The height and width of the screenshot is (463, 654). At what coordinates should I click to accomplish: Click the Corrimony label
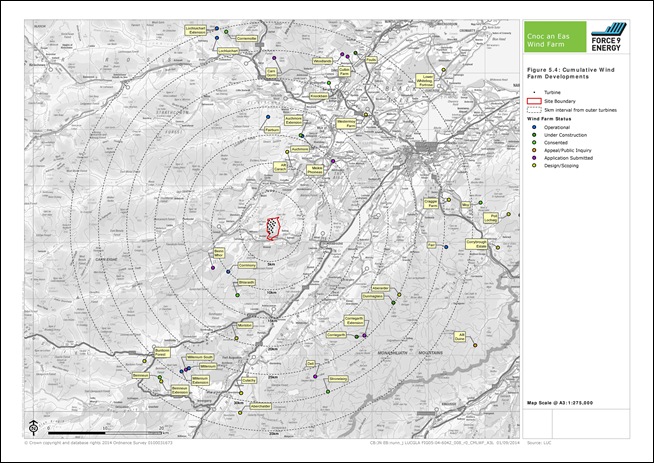click(x=247, y=265)
